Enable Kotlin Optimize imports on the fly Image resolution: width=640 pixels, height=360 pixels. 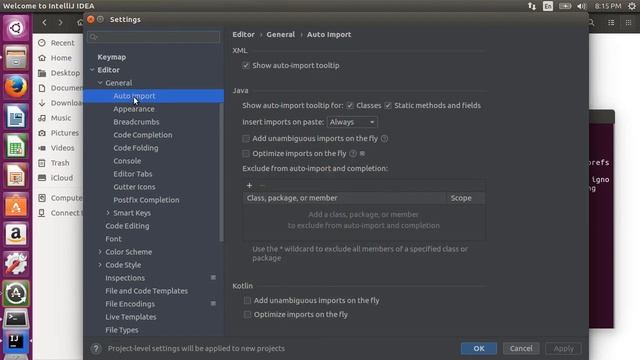(247, 315)
